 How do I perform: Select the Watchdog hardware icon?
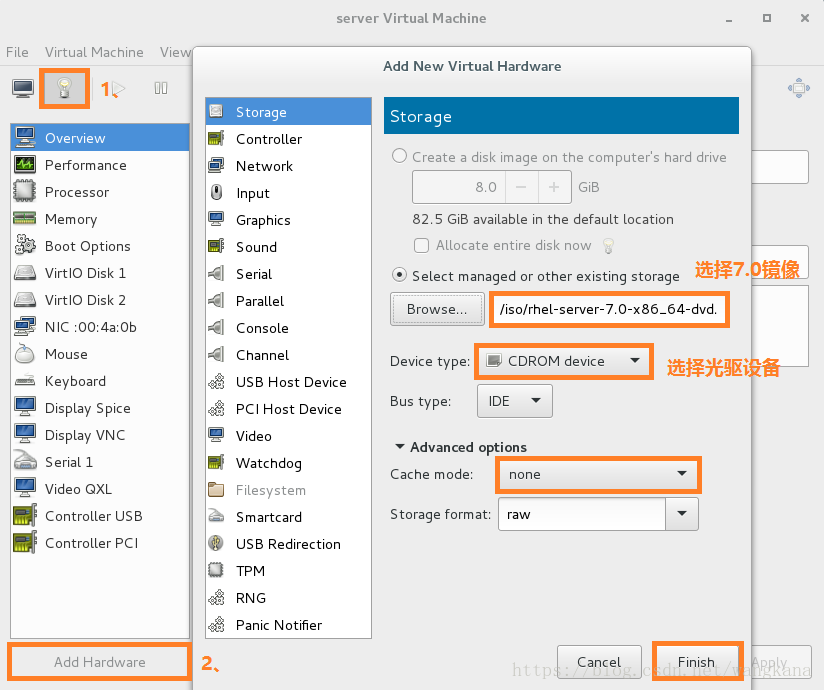pos(216,463)
